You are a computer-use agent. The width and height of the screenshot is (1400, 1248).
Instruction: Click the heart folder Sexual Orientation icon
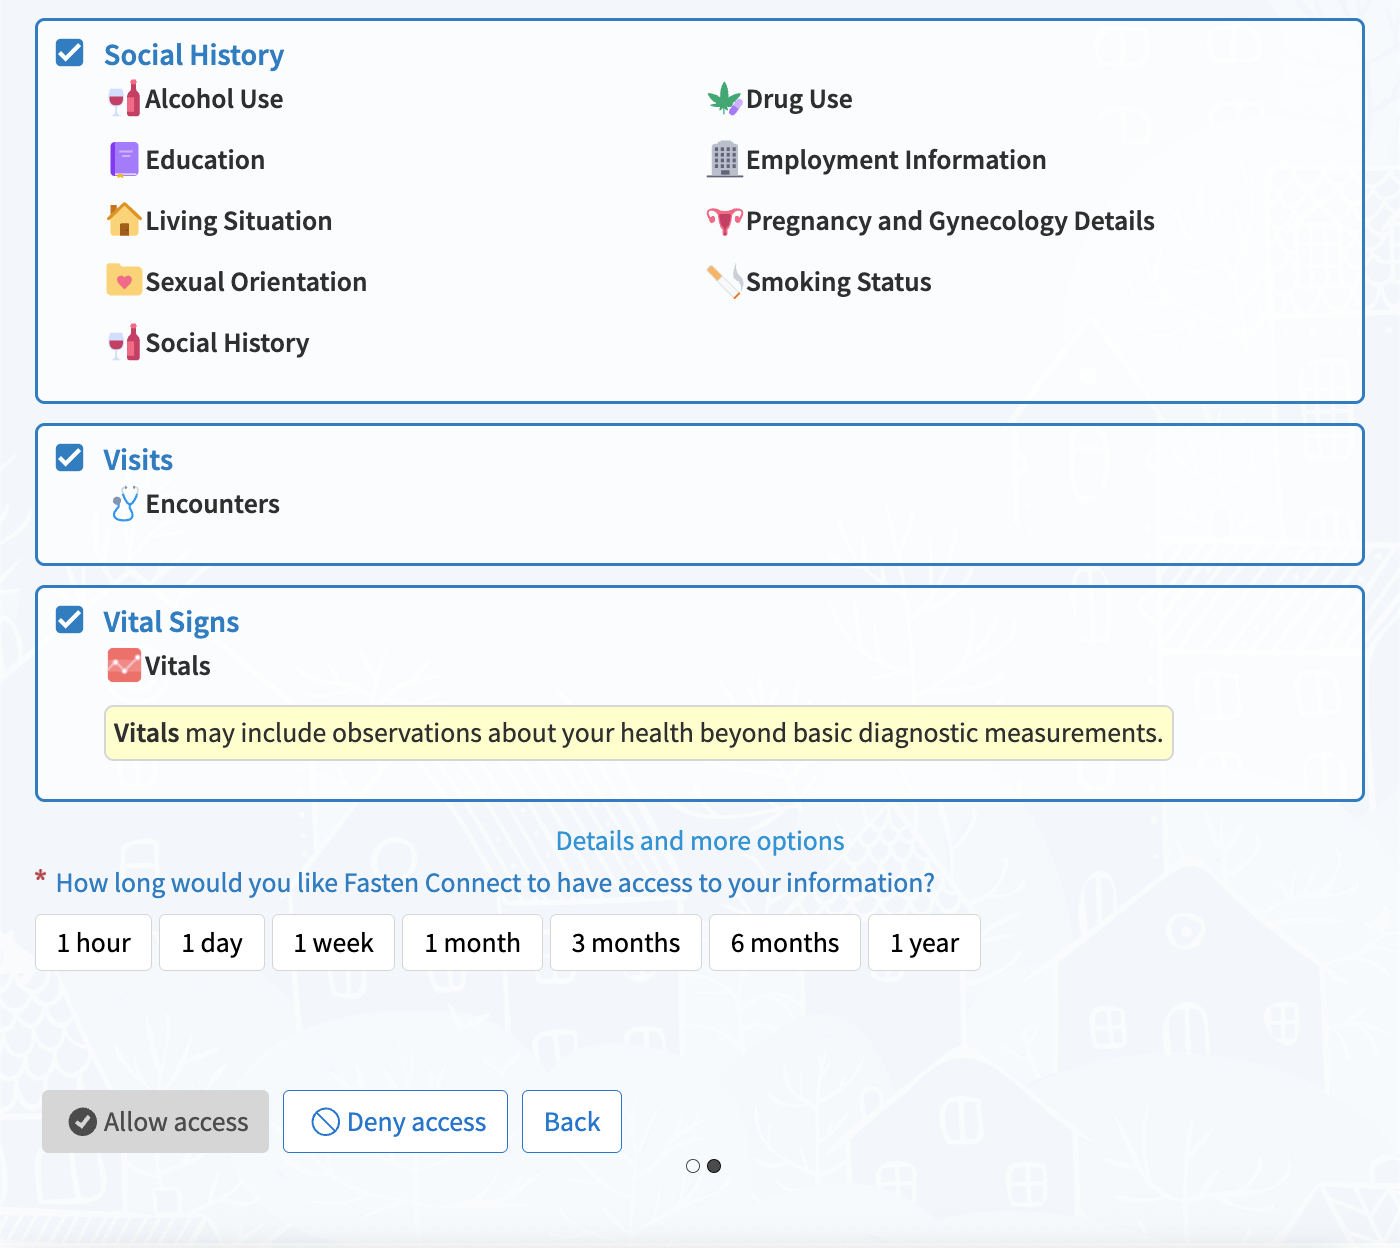[124, 281]
